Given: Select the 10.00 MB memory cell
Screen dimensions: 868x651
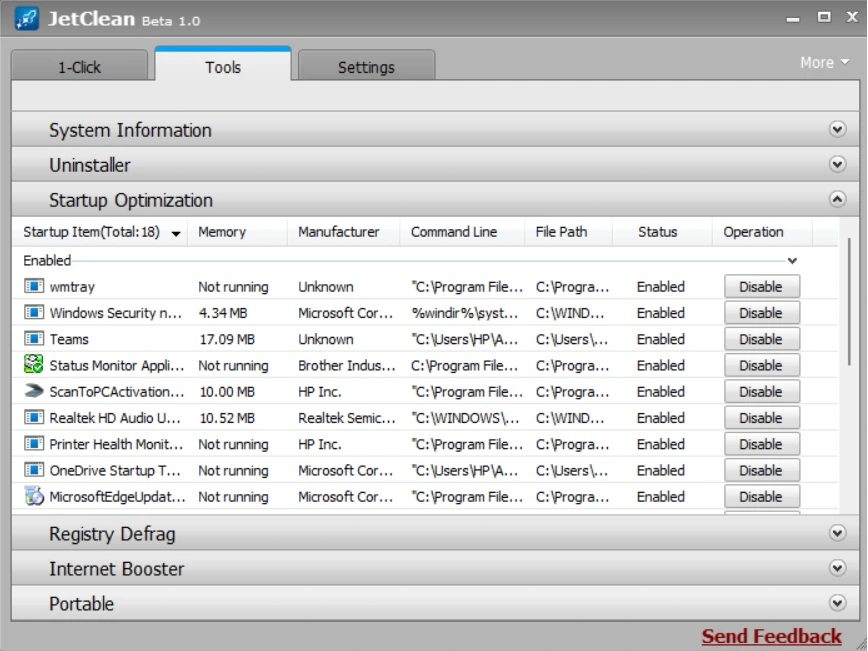Looking at the screenshot, I should pyautogui.click(x=227, y=392).
